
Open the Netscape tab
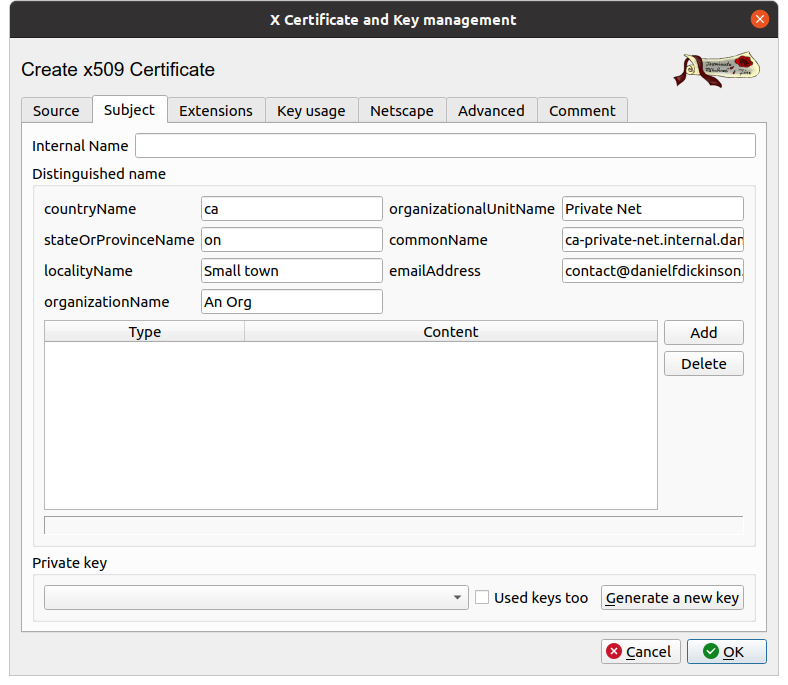402,111
